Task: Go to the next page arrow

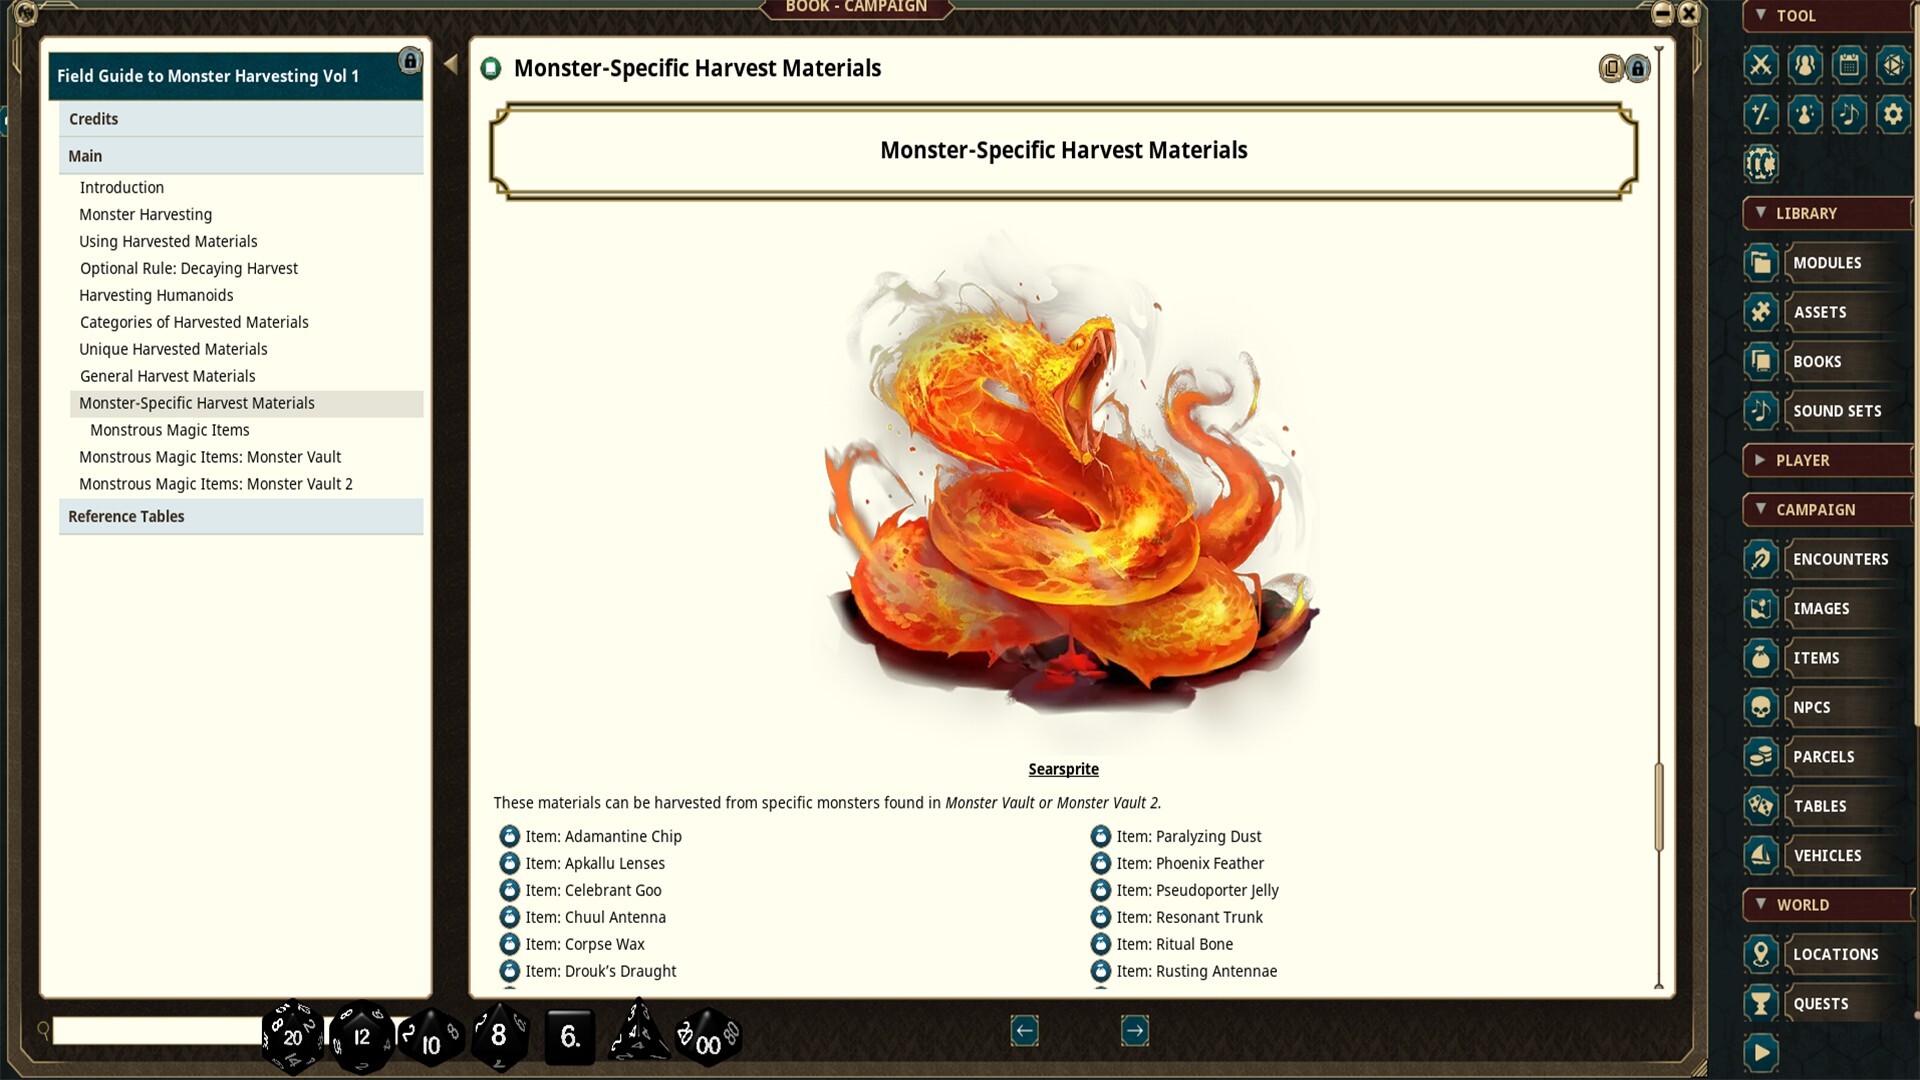Action: click(1134, 1031)
